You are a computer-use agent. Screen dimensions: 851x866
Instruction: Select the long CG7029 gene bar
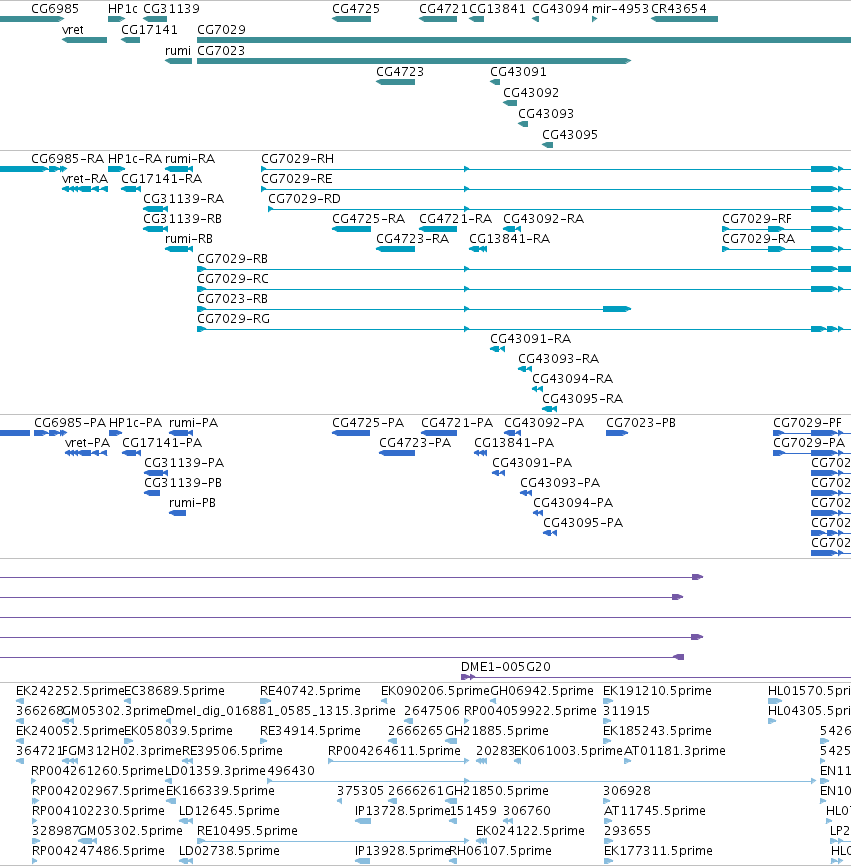[524, 40]
